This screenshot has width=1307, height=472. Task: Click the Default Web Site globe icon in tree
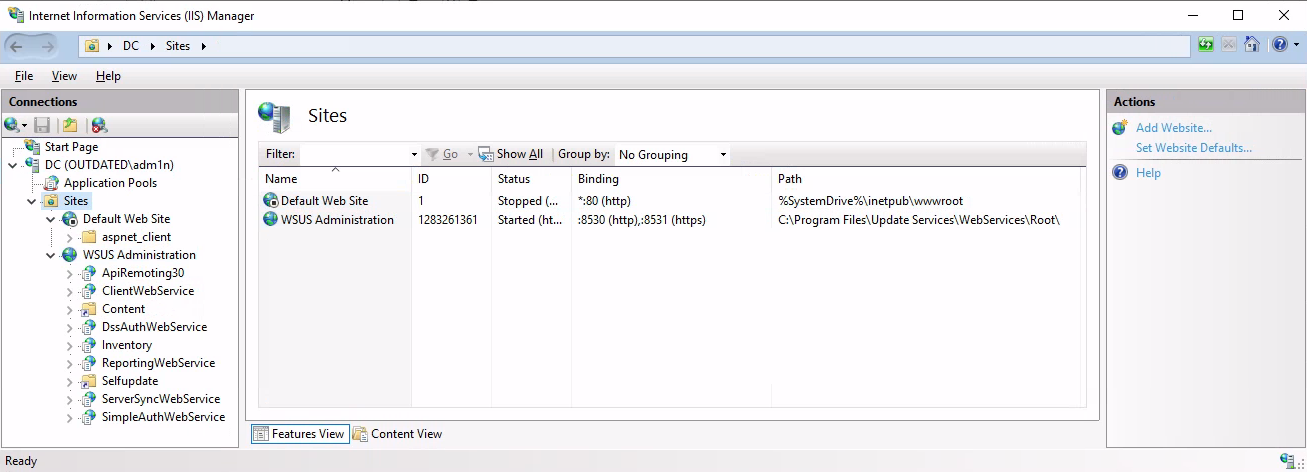pyautogui.click(x=70, y=219)
